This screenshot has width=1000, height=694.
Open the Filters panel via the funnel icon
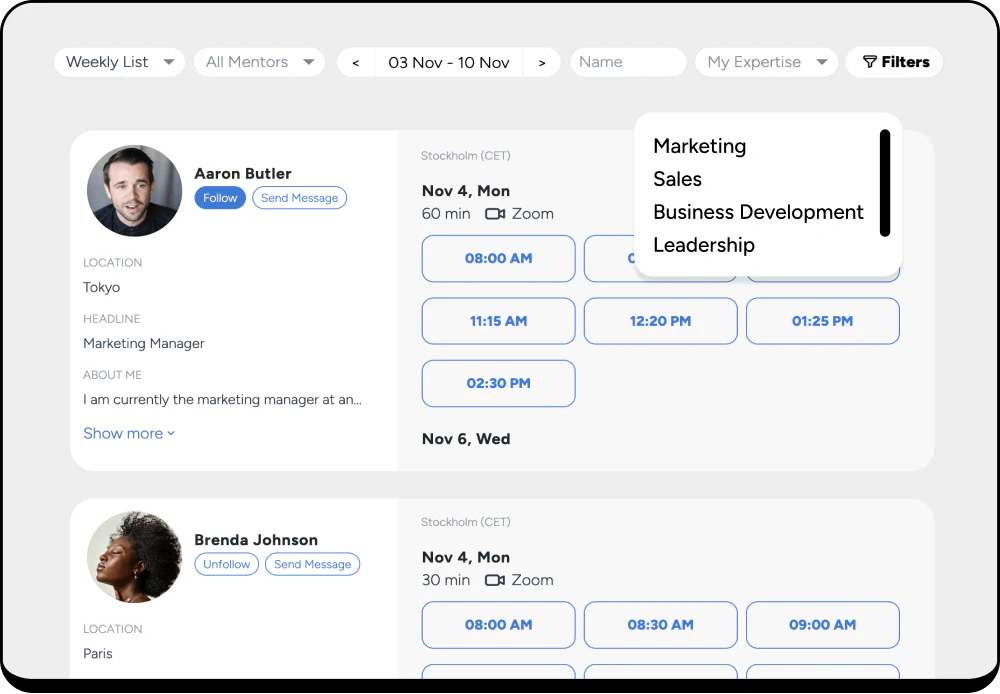(893, 62)
